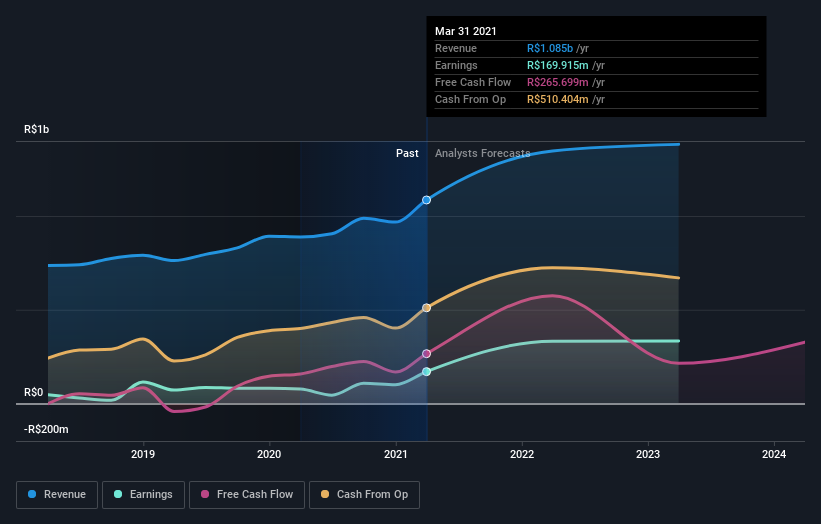Click the R$265.699m free cash flow value
Screen dimensions: 821x524
click(x=558, y=82)
